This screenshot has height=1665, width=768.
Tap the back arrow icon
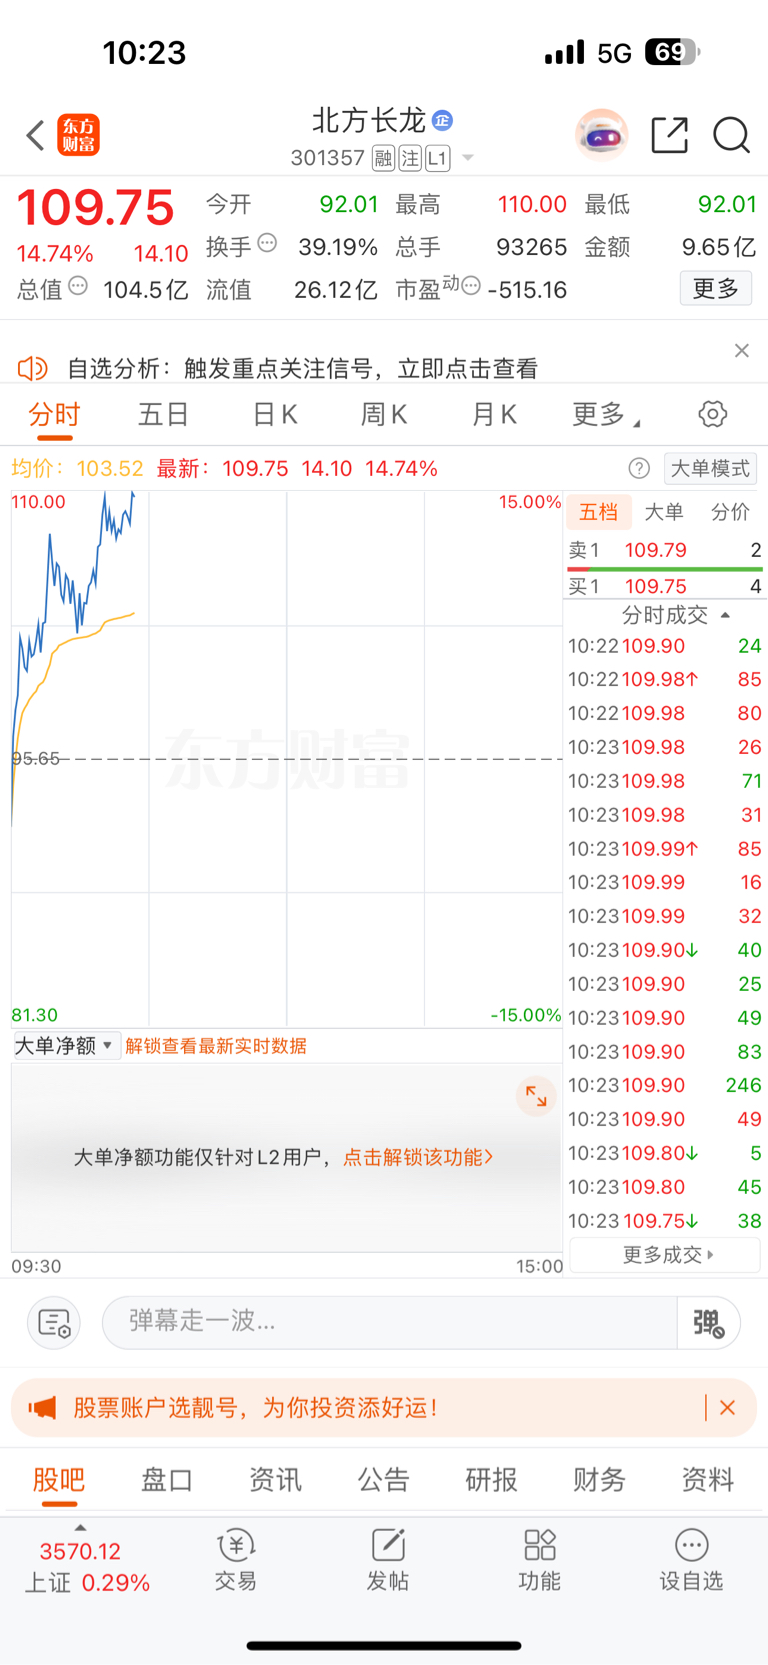tap(35, 135)
